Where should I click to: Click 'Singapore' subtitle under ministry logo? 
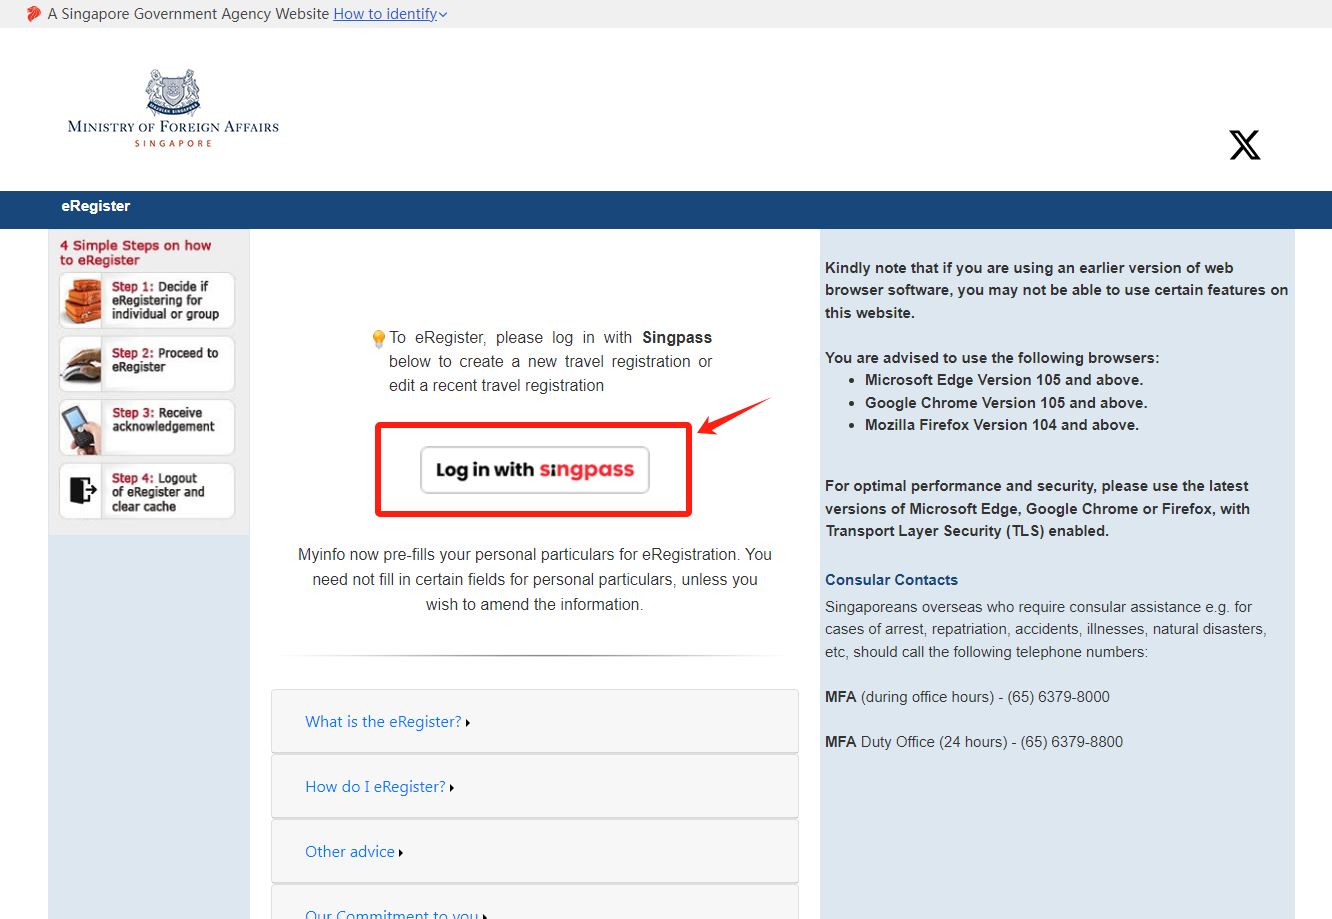click(x=174, y=144)
